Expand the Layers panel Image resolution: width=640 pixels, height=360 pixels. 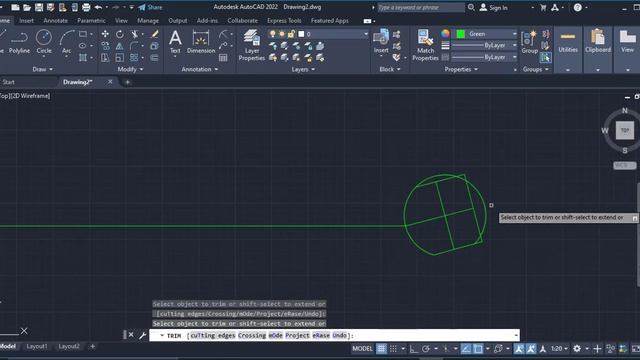[x=303, y=69]
